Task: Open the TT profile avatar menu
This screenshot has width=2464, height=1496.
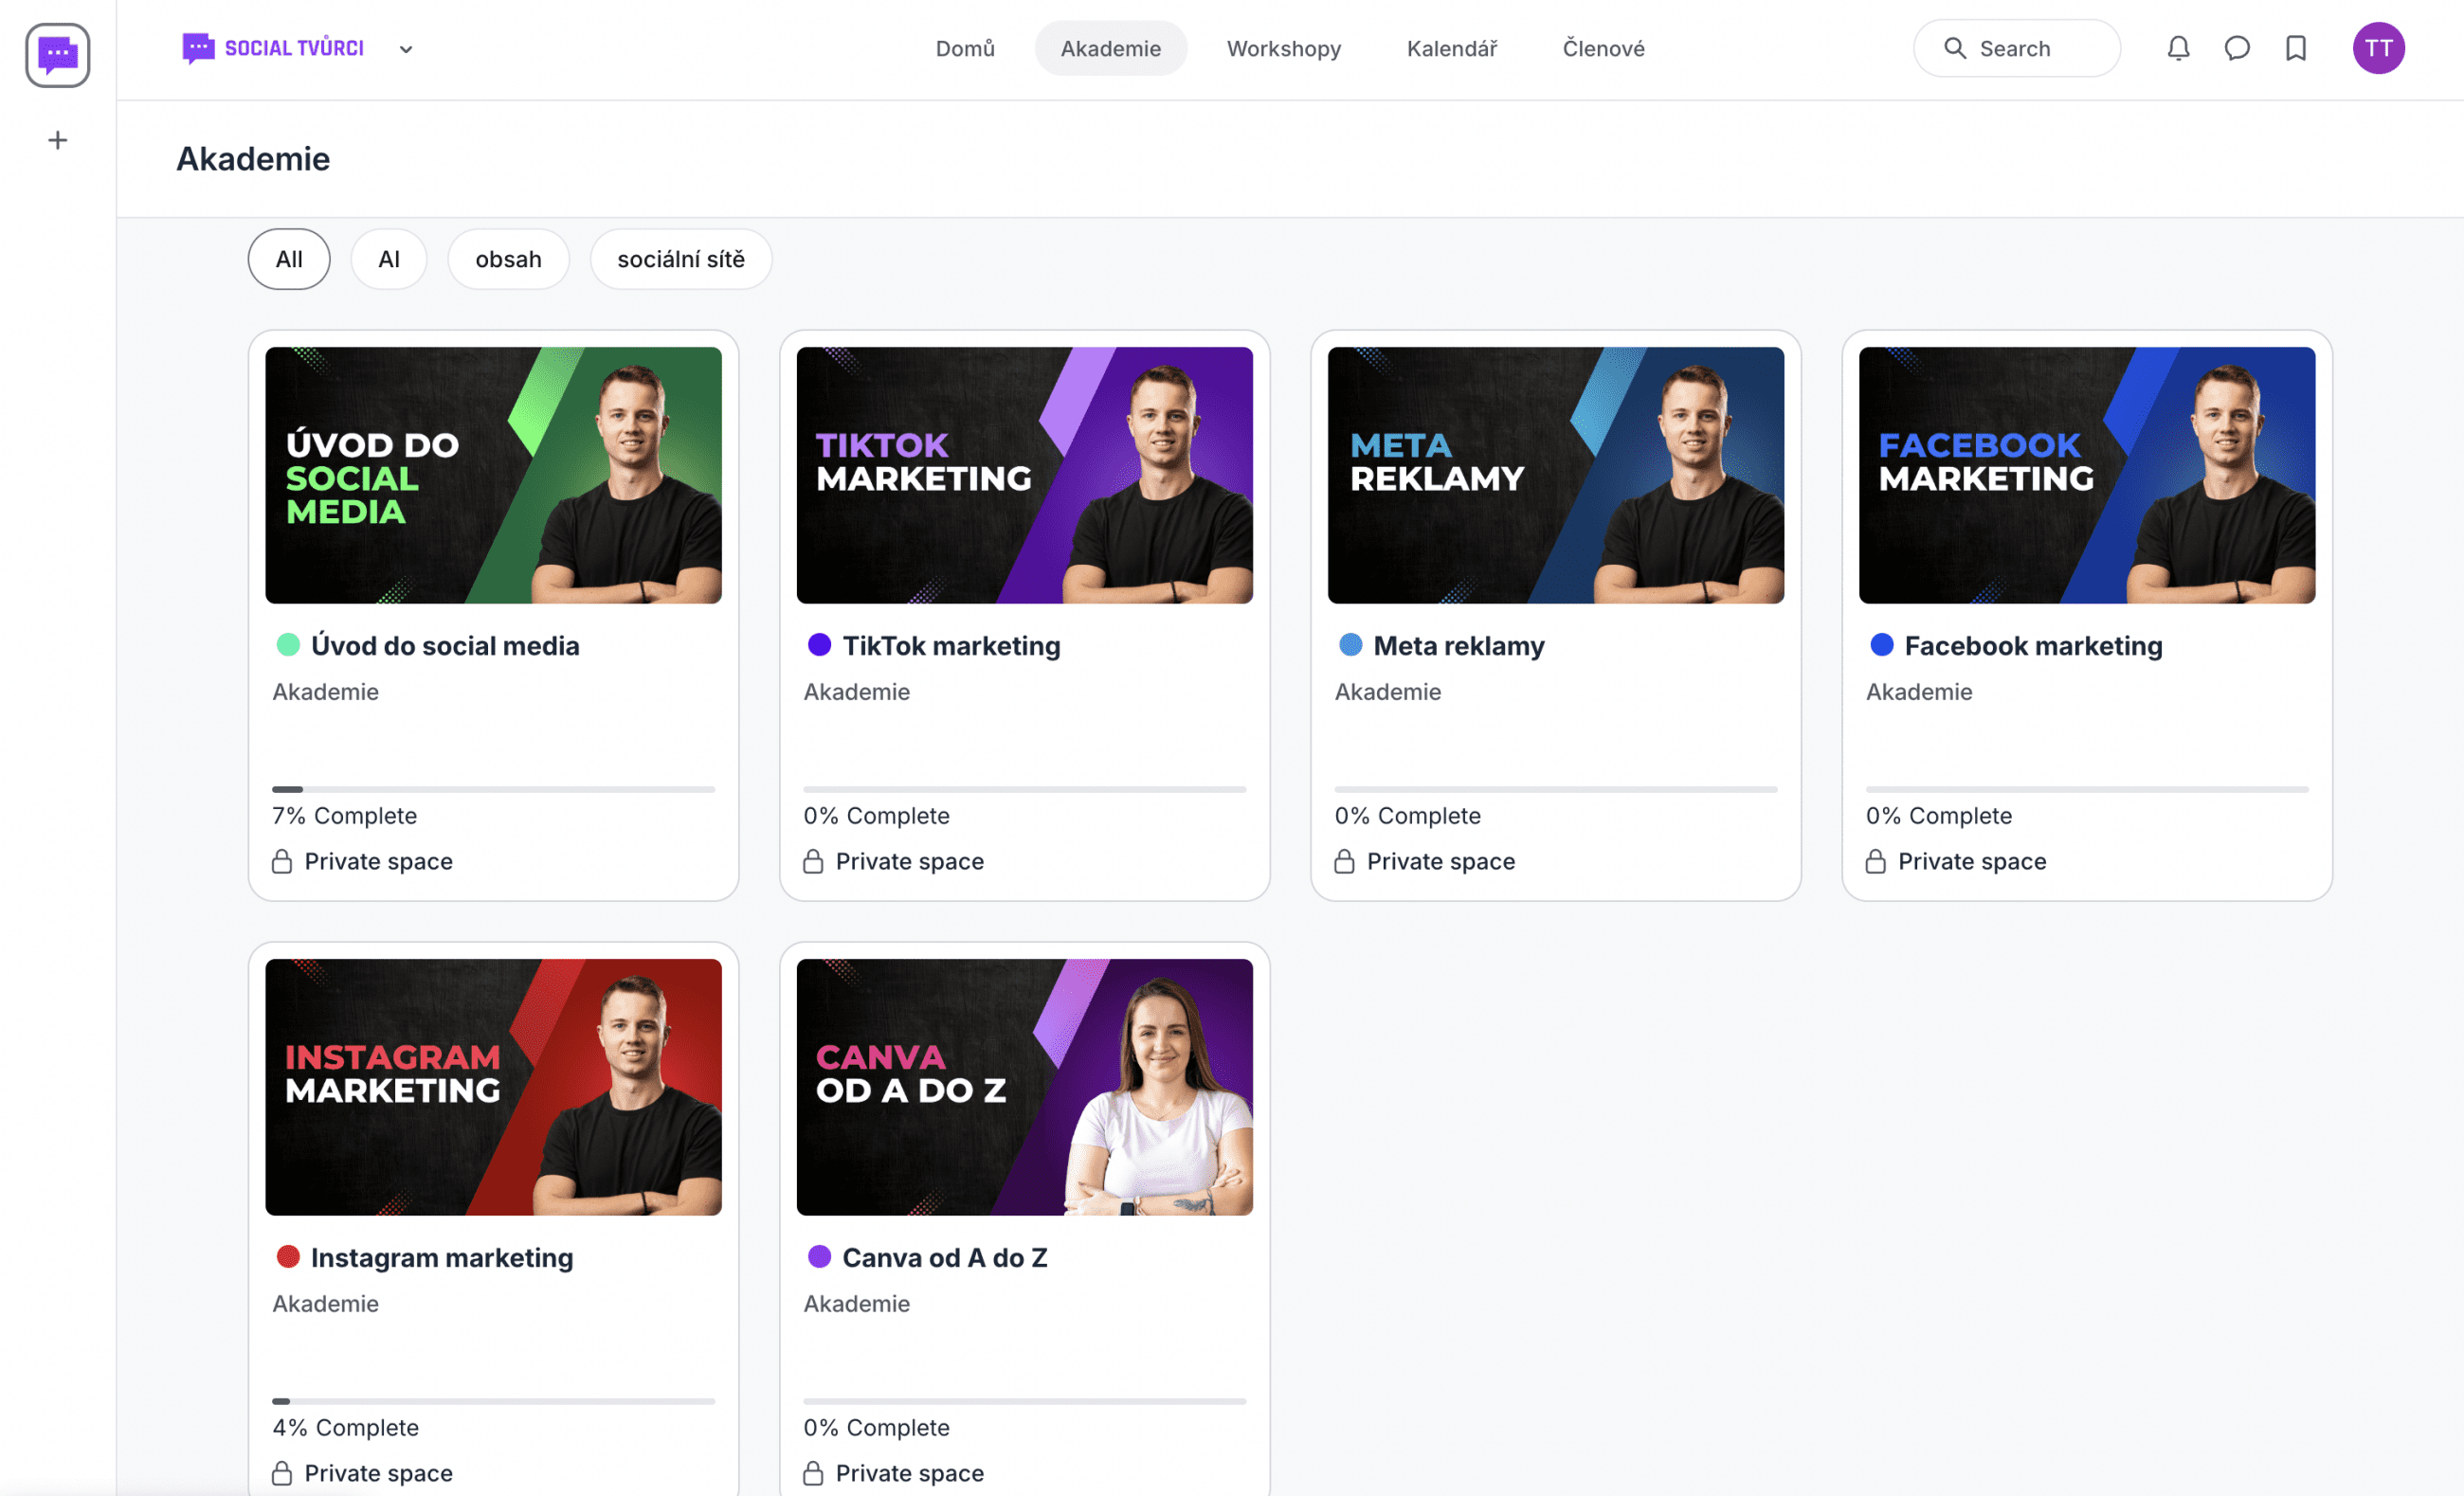Action: [2378, 48]
